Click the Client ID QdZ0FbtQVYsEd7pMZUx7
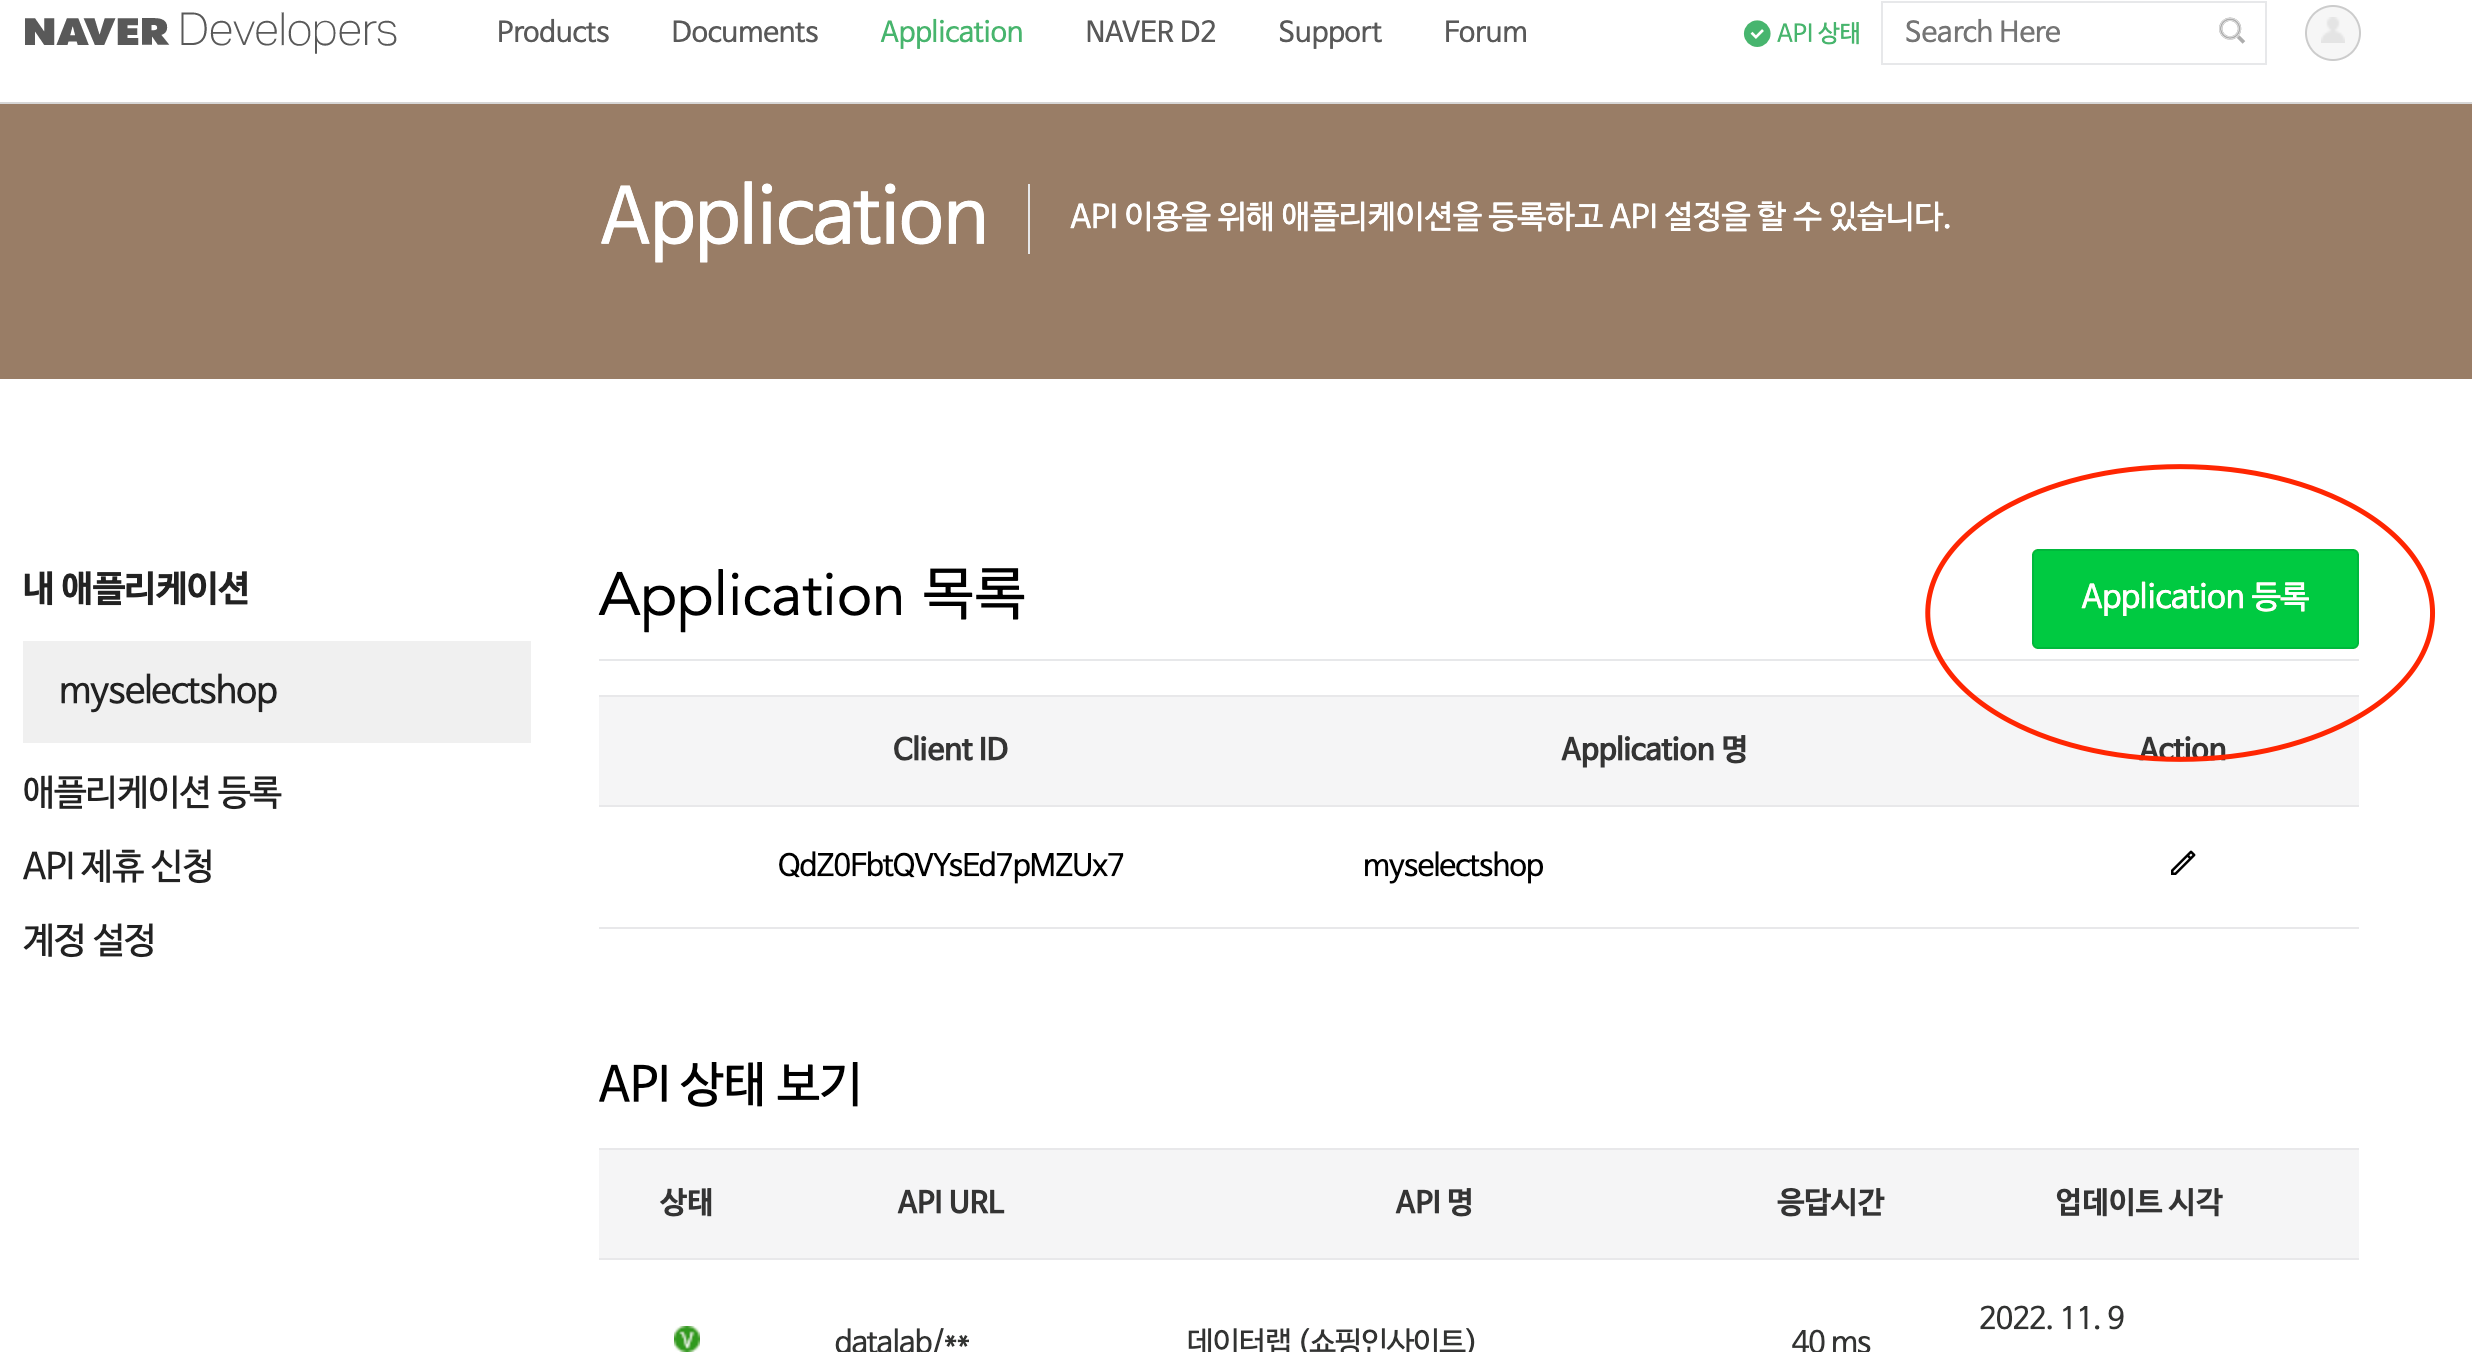The image size is (2472, 1352). pyautogui.click(x=950, y=865)
